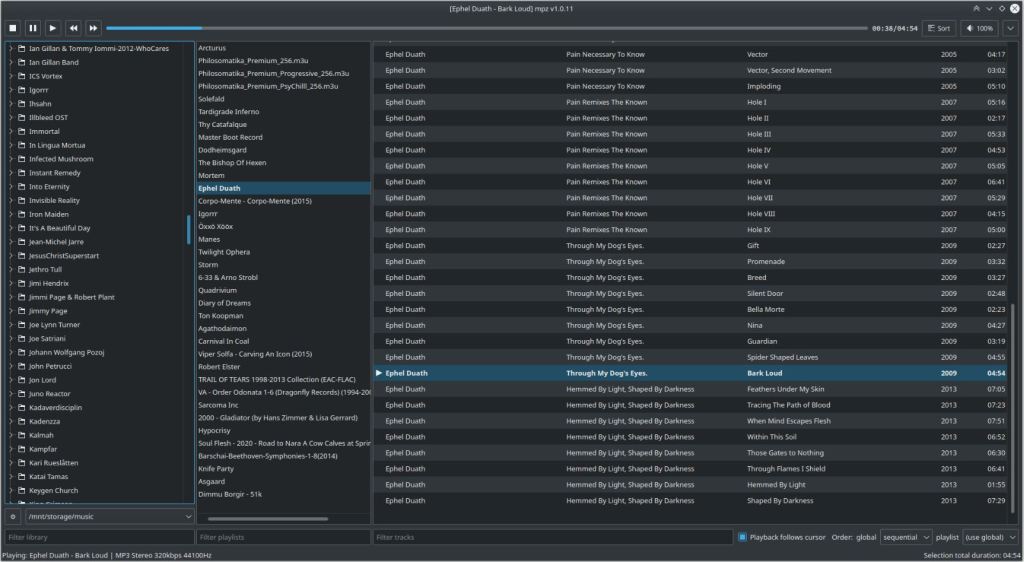
Task: Open playlist order (use global) dropdown
Action: 989,537
